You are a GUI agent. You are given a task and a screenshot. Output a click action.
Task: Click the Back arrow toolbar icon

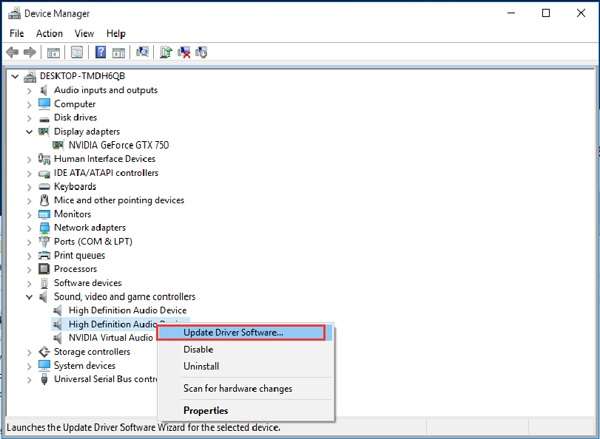[13, 52]
